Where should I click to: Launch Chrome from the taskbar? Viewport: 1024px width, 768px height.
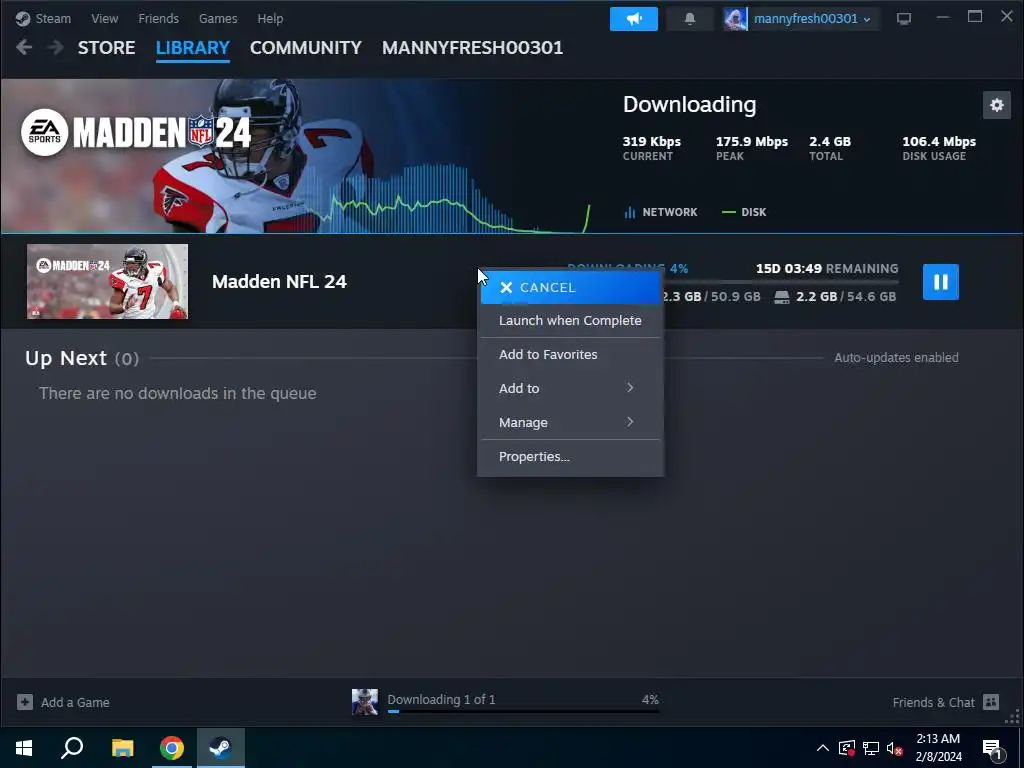coord(172,748)
